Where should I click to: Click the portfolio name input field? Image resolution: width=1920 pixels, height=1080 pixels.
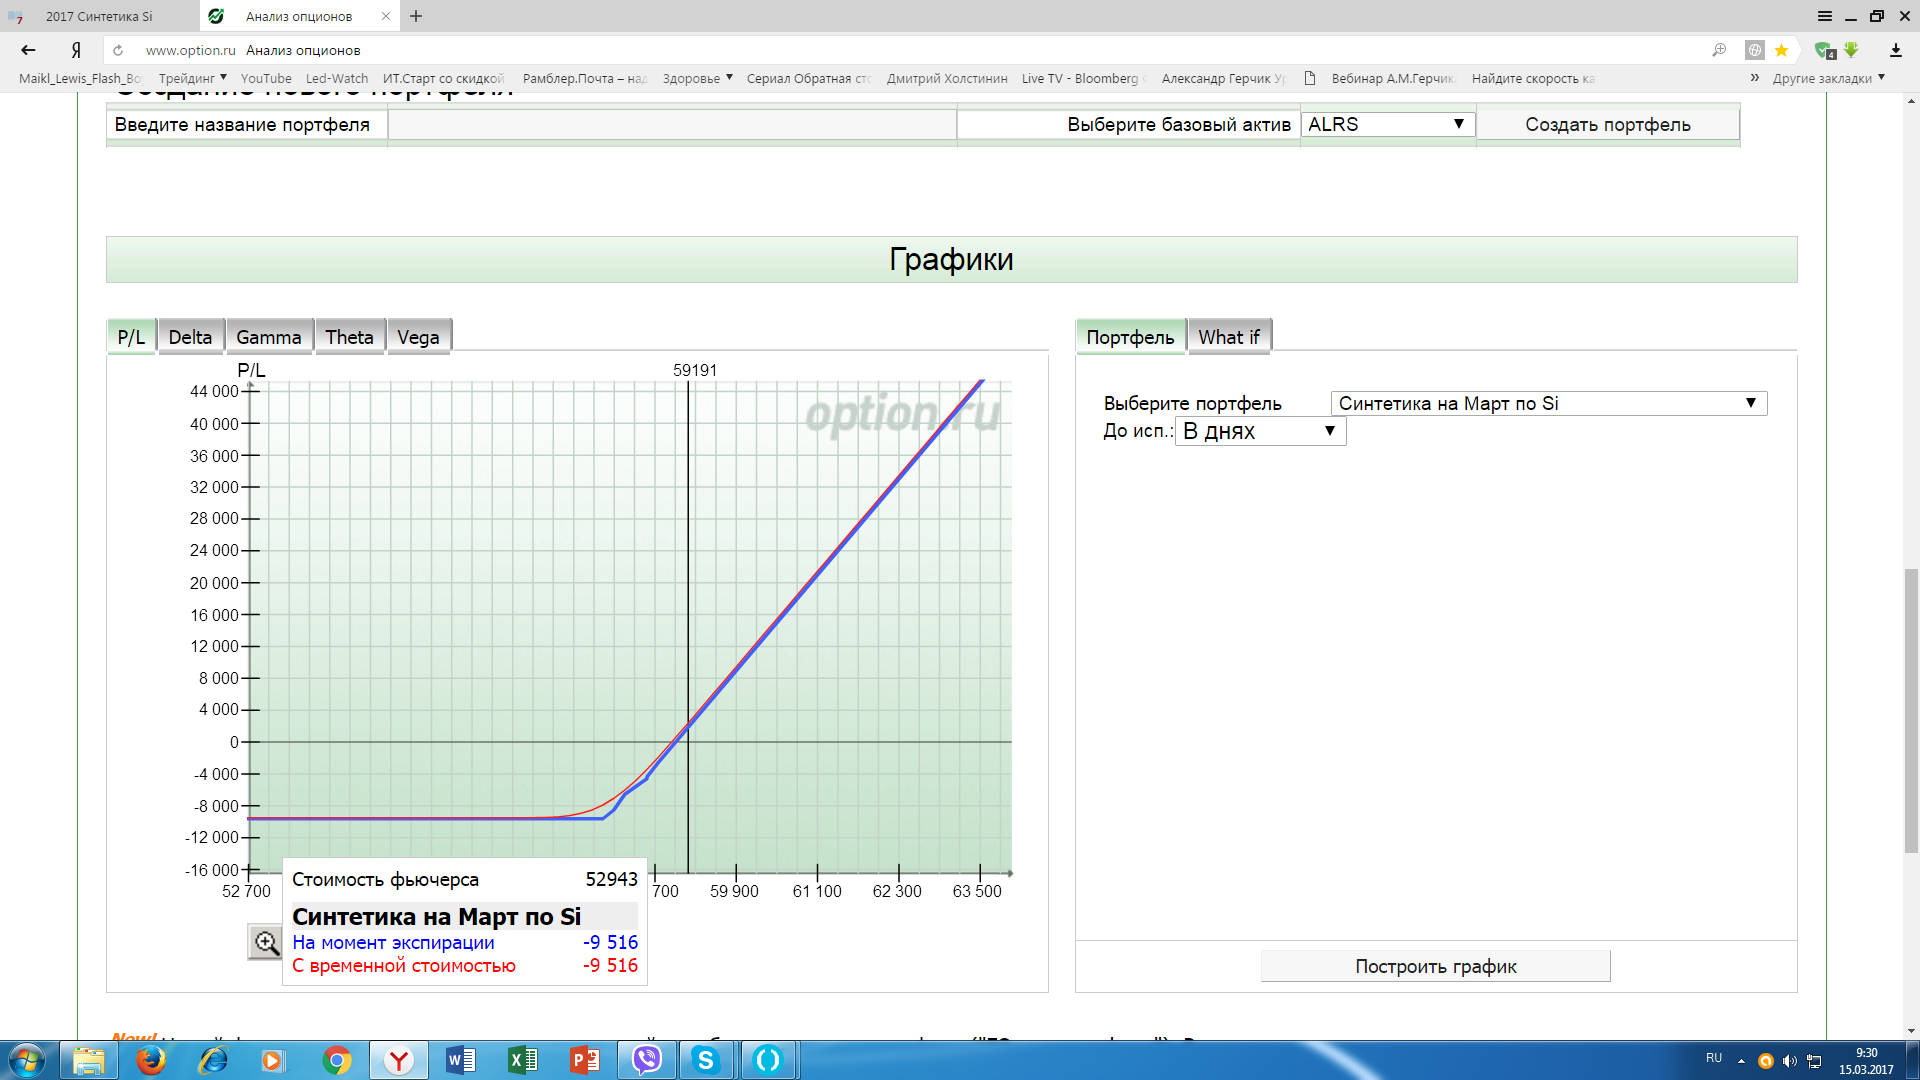click(x=671, y=124)
